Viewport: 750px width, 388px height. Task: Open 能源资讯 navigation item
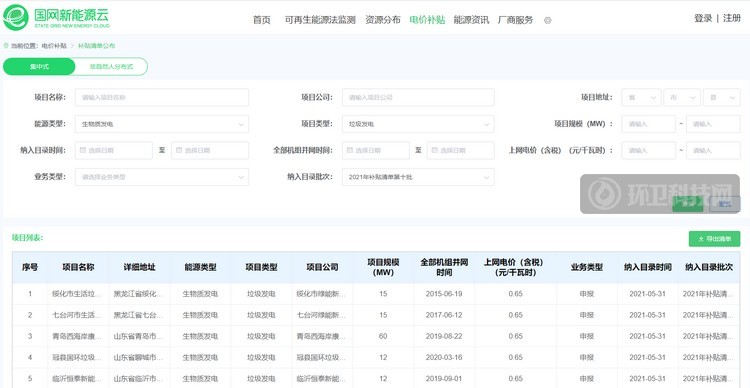click(471, 20)
